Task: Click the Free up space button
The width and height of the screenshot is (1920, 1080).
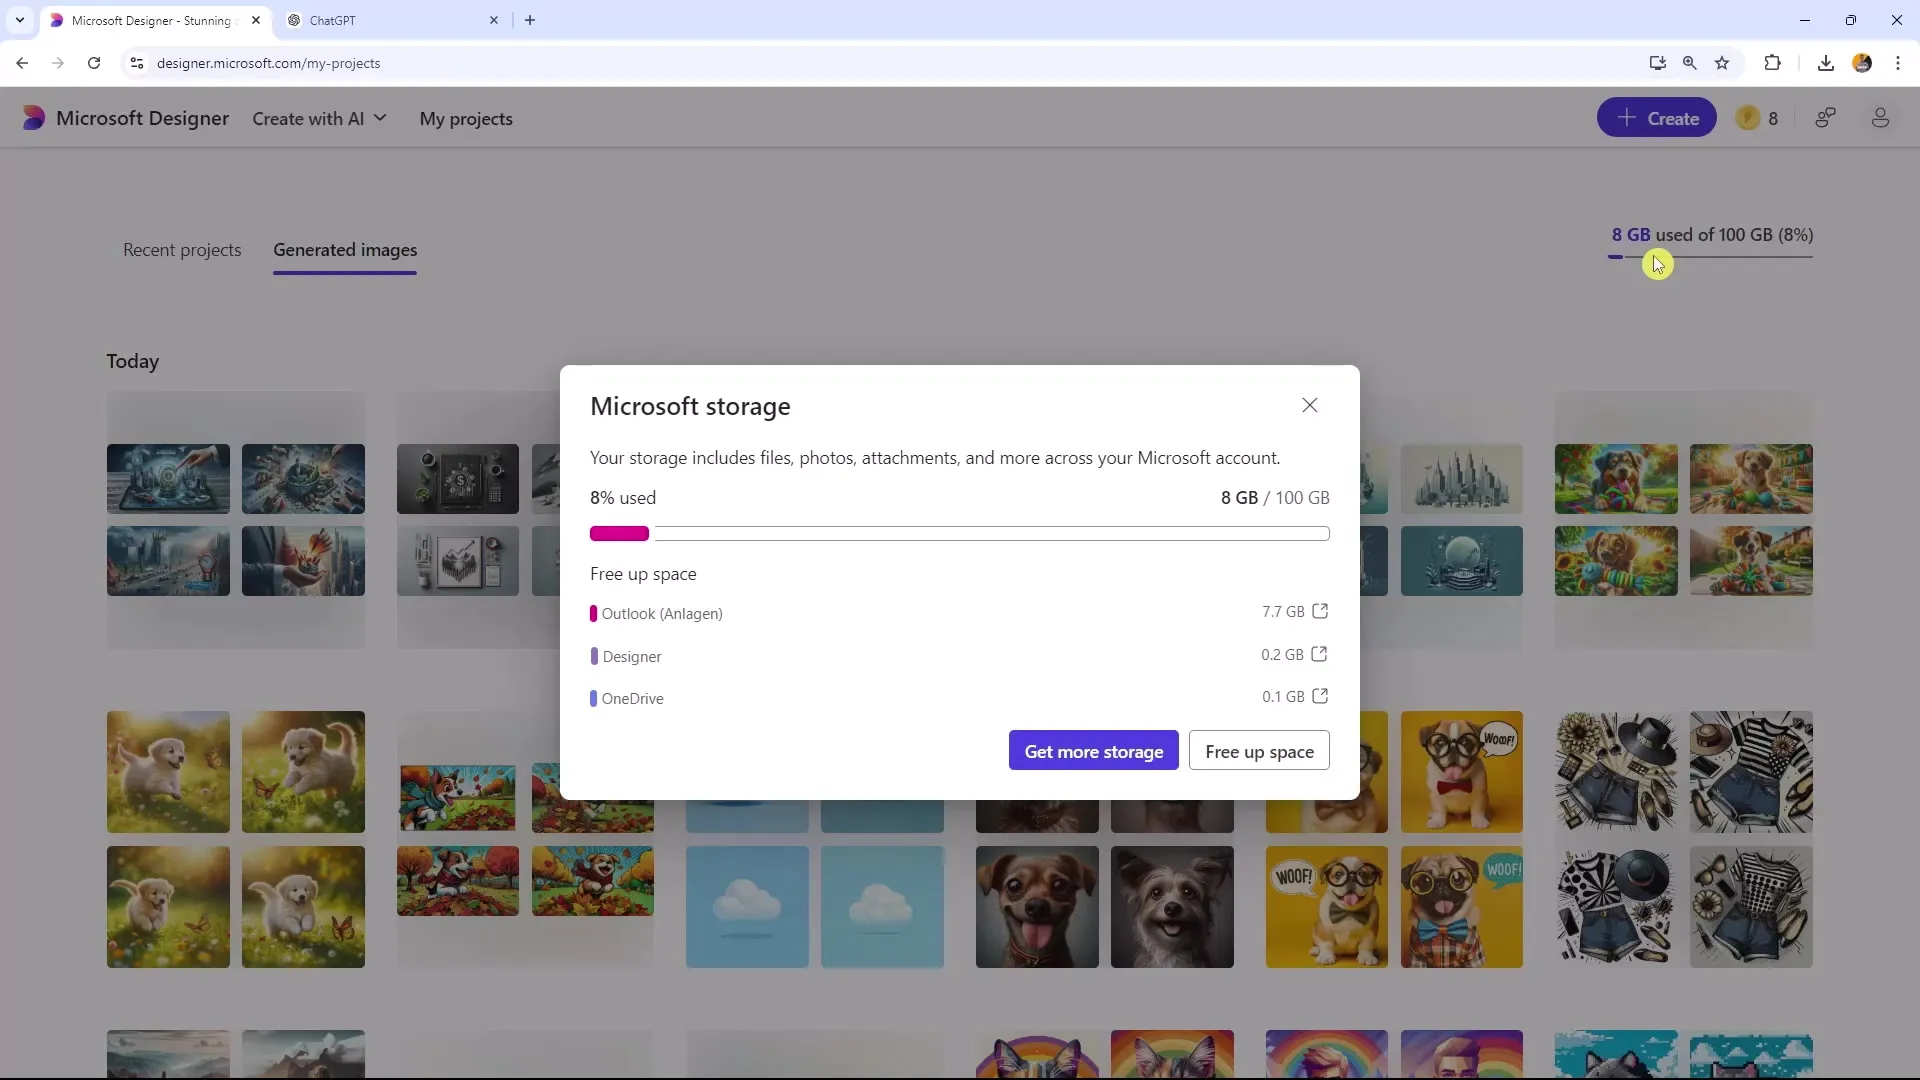Action: click(1259, 750)
